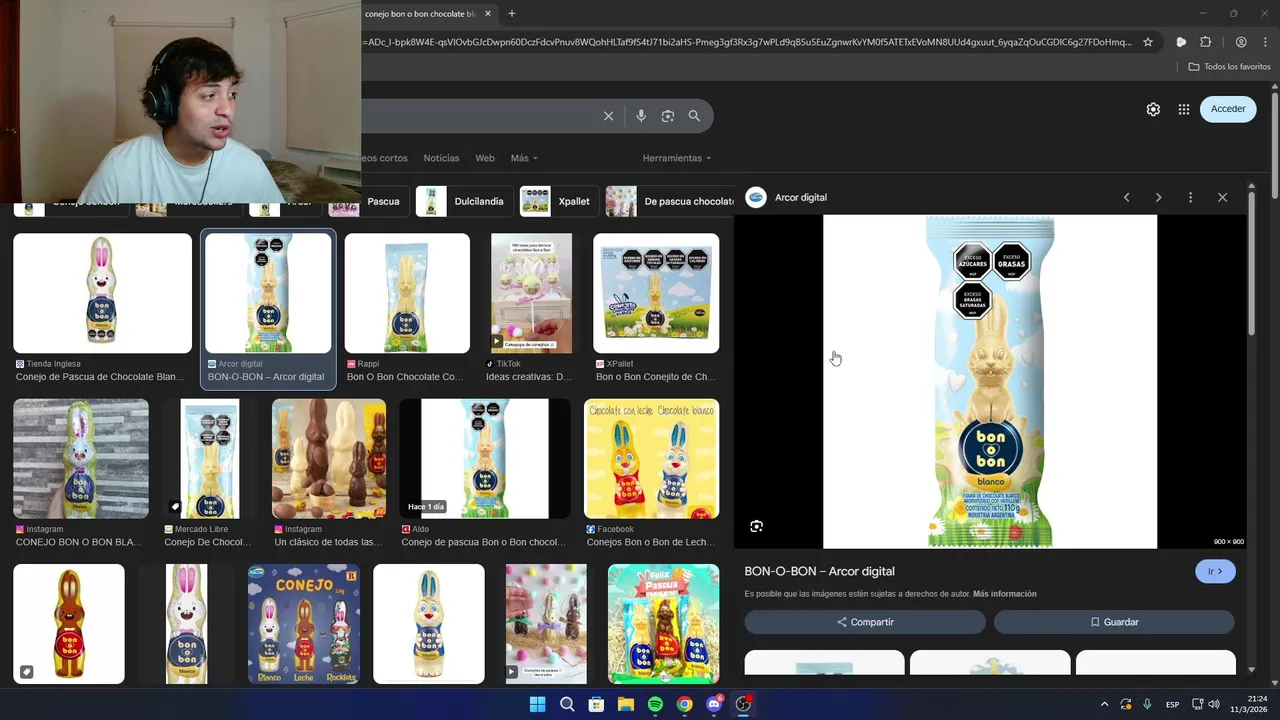Click the ESP language indicator in tray
The image size is (1280, 720).
pos(1172,704)
